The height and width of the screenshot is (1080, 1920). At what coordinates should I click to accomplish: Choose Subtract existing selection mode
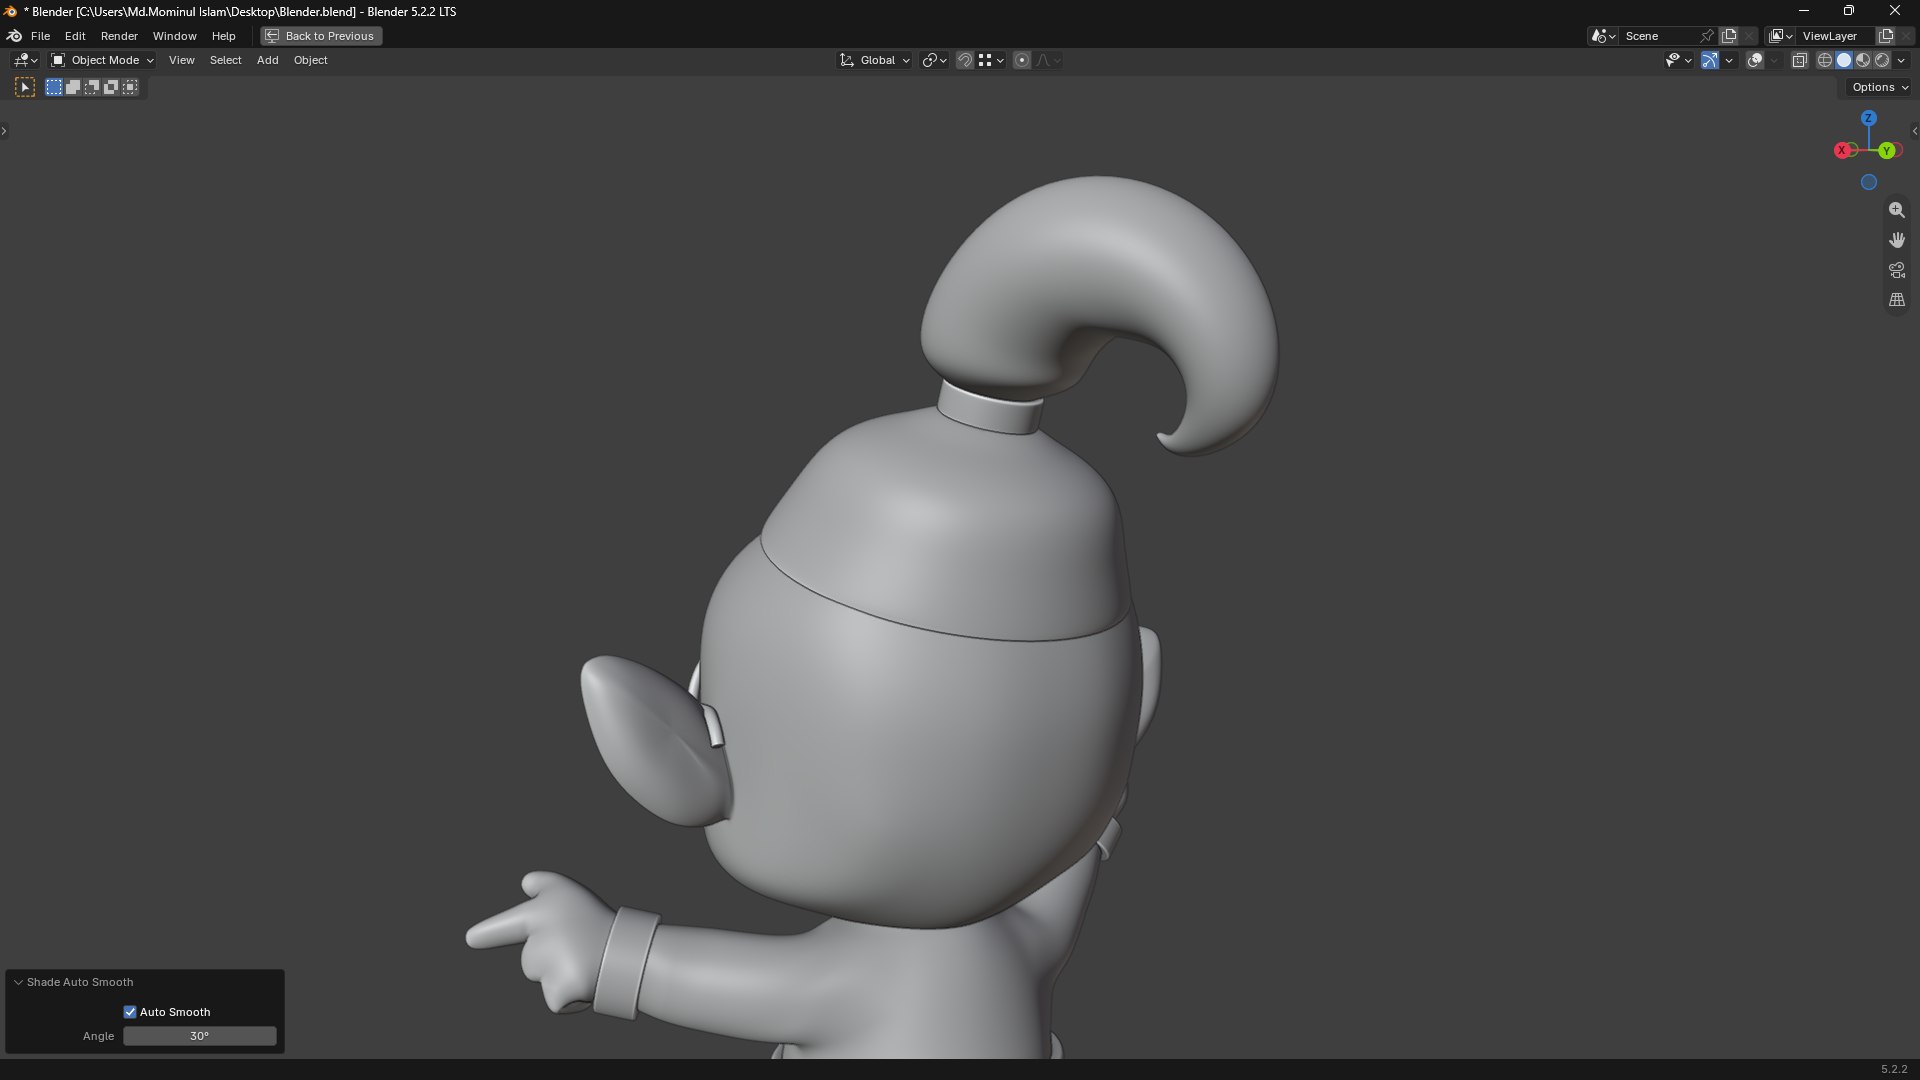tap(92, 87)
